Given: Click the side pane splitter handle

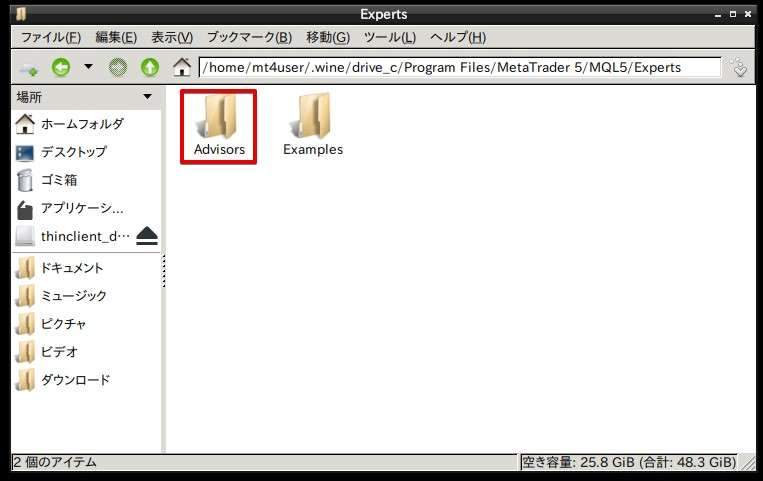Looking at the screenshot, I should [x=164, y=270].
